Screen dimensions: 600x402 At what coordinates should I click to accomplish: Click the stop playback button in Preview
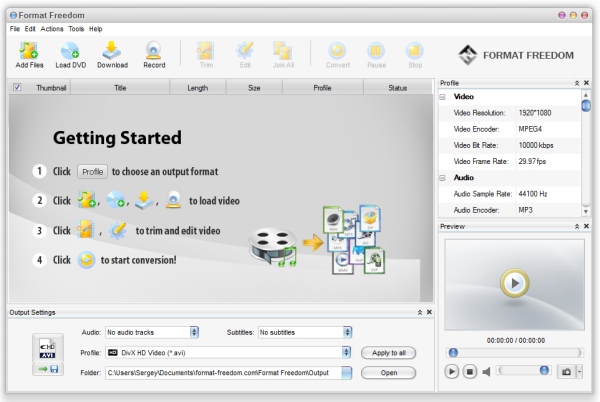pos(470,371)
